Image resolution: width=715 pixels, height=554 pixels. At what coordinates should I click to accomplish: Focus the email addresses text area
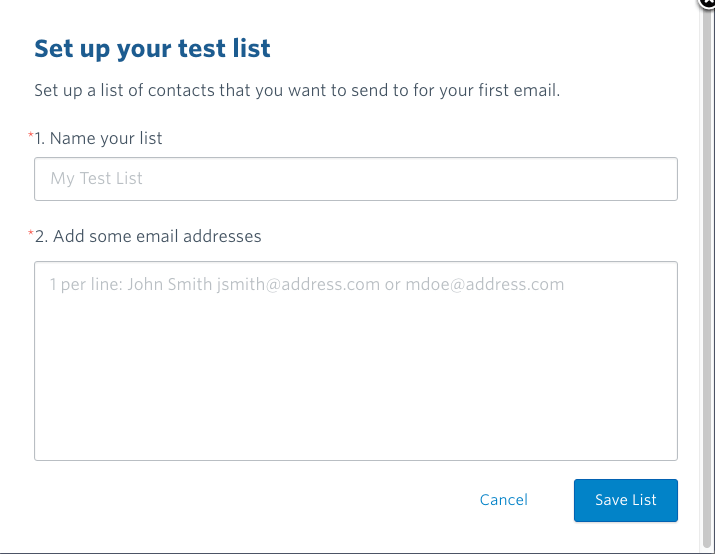tap(356, 361)
